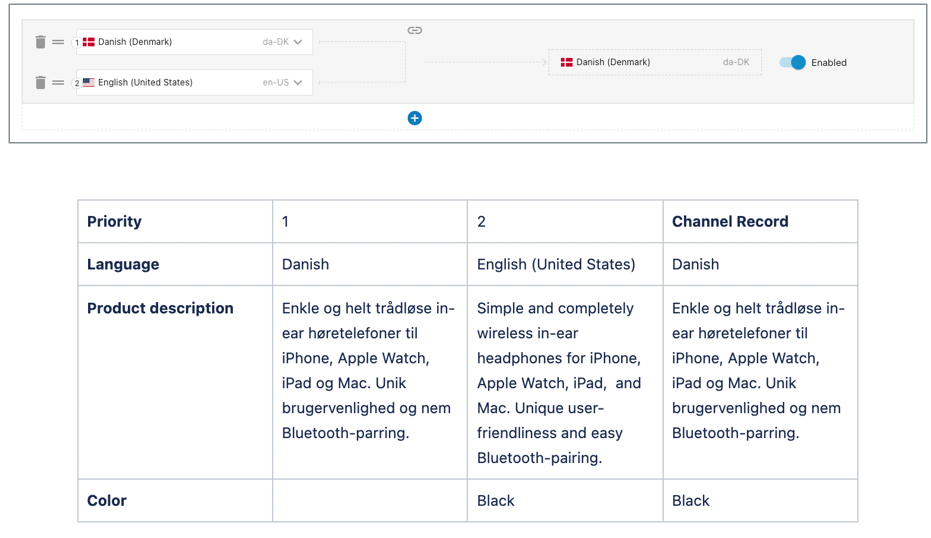Grab the drag handle of Danish row
931x538 pixels.
tap(58, 42)
